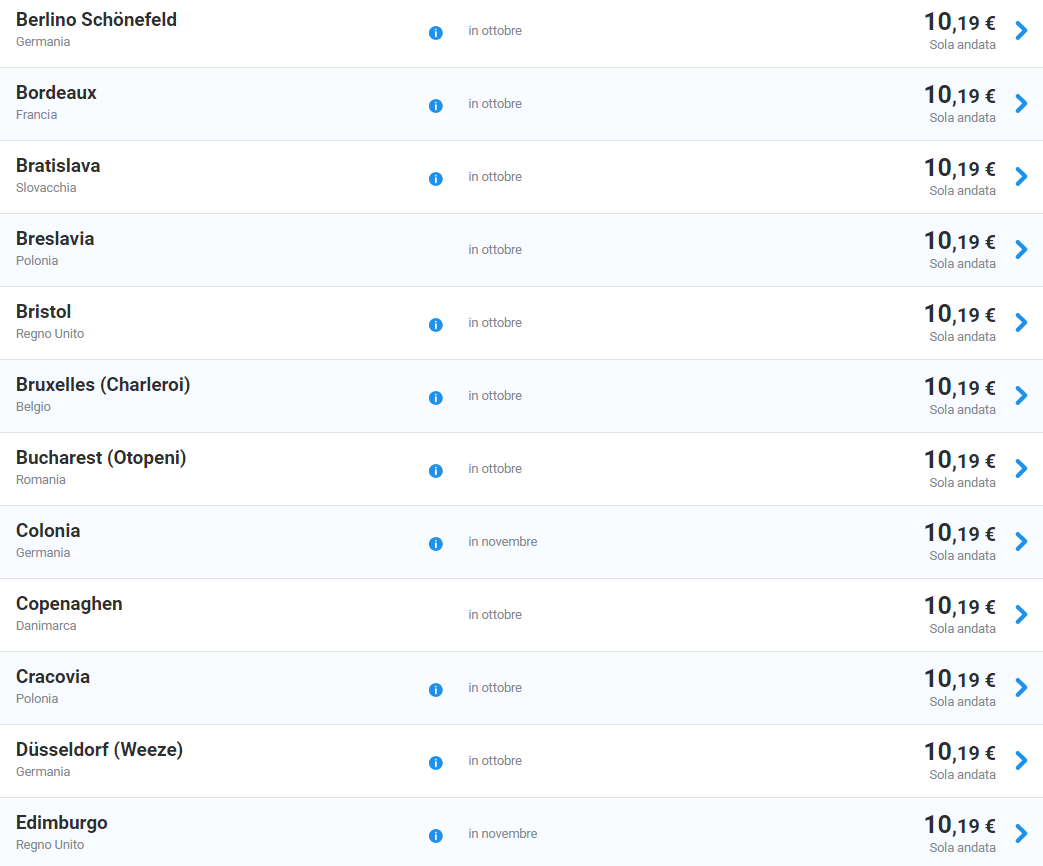View info icon beside Cracovia

436,690
